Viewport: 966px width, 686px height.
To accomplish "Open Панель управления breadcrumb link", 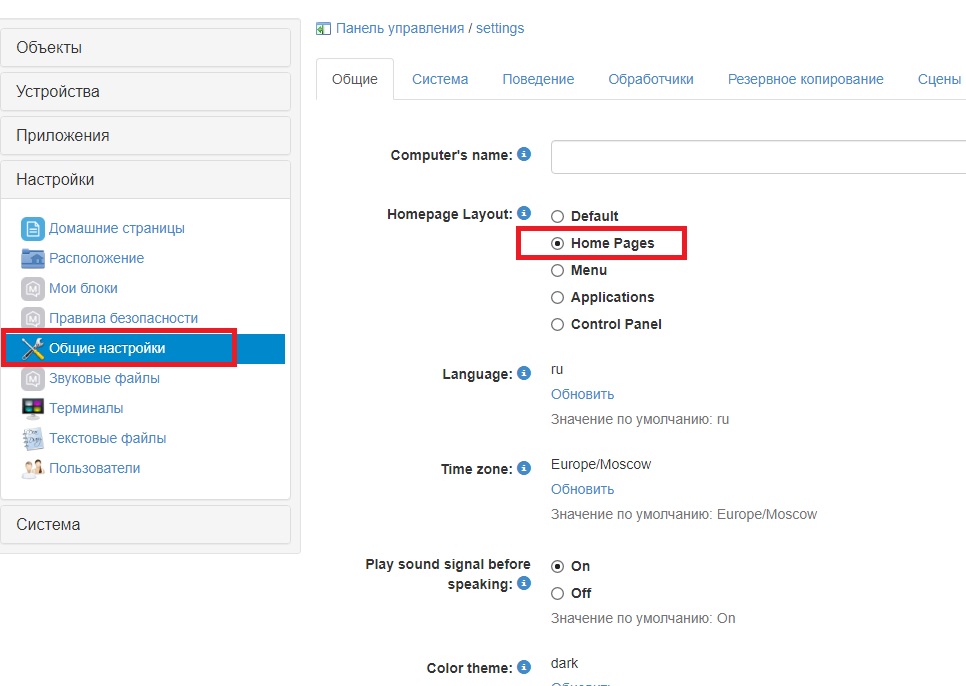I will 399,28.
